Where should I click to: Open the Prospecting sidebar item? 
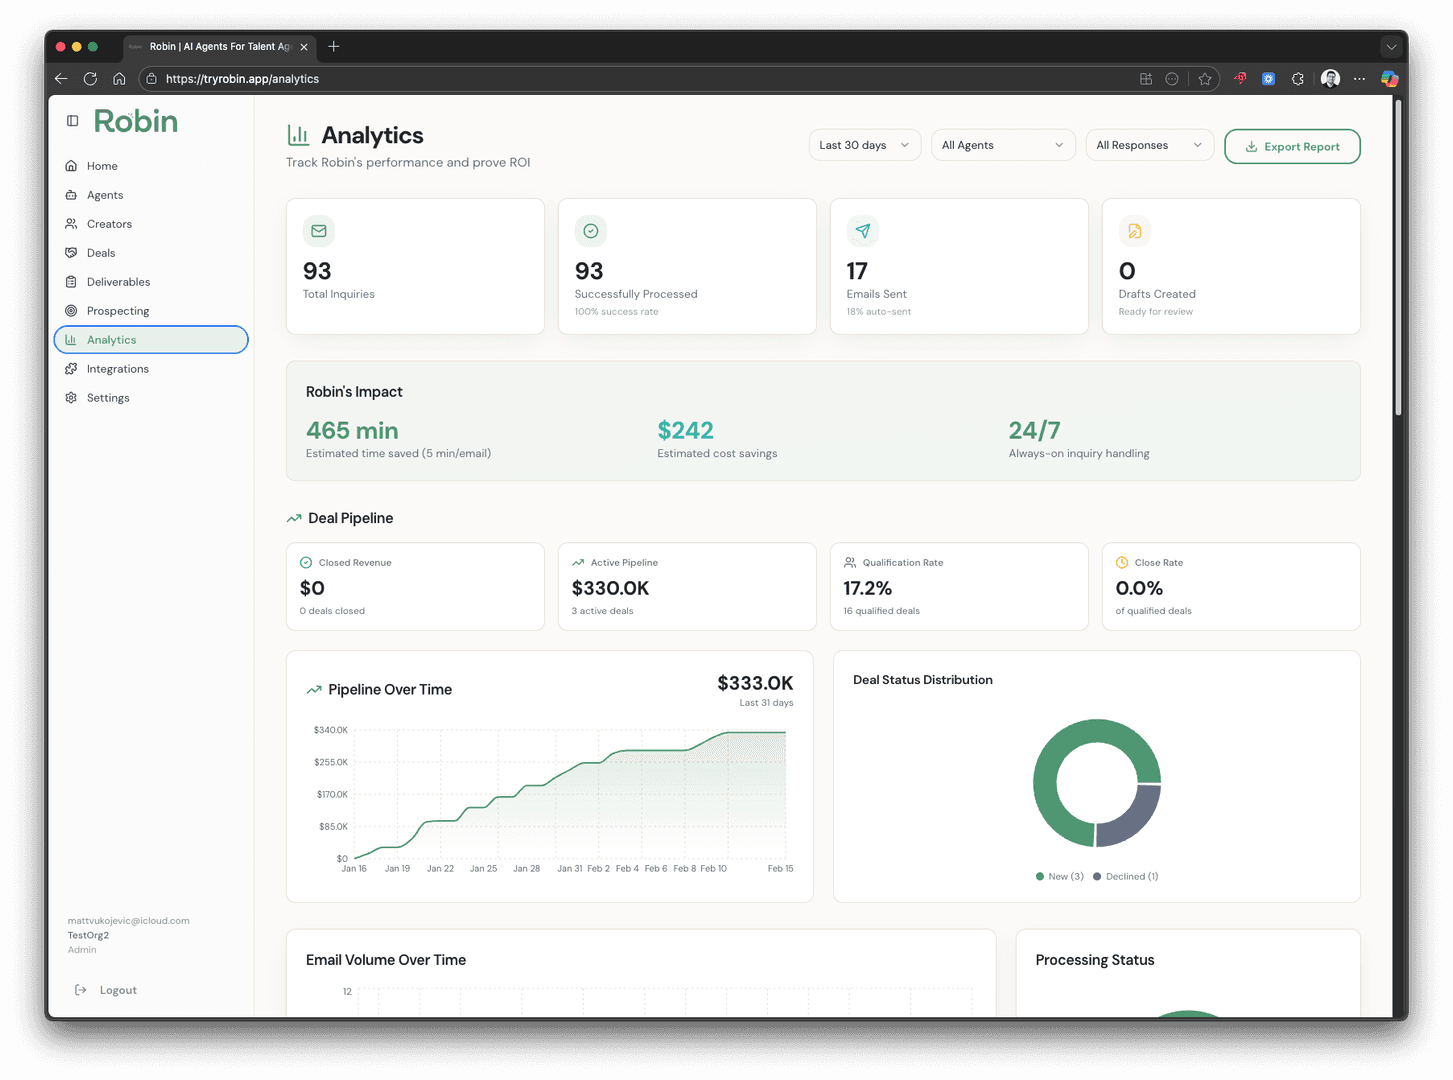[x=117, y=311]
